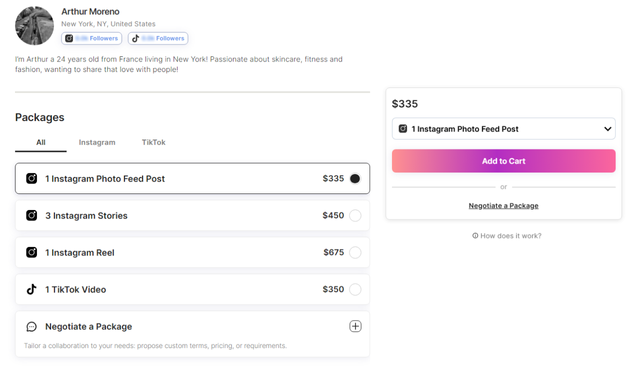Click the Instagram icon inside the package dropdown
This screenshot has height=368, width=640.
click(403, 129)
